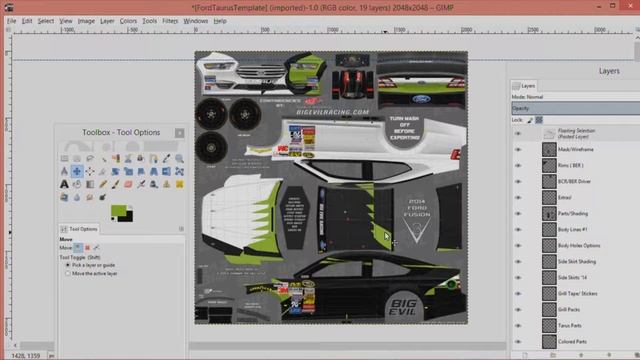The image size is (640, 360).
Task: Select the Eraser tool
Action: 128,184
